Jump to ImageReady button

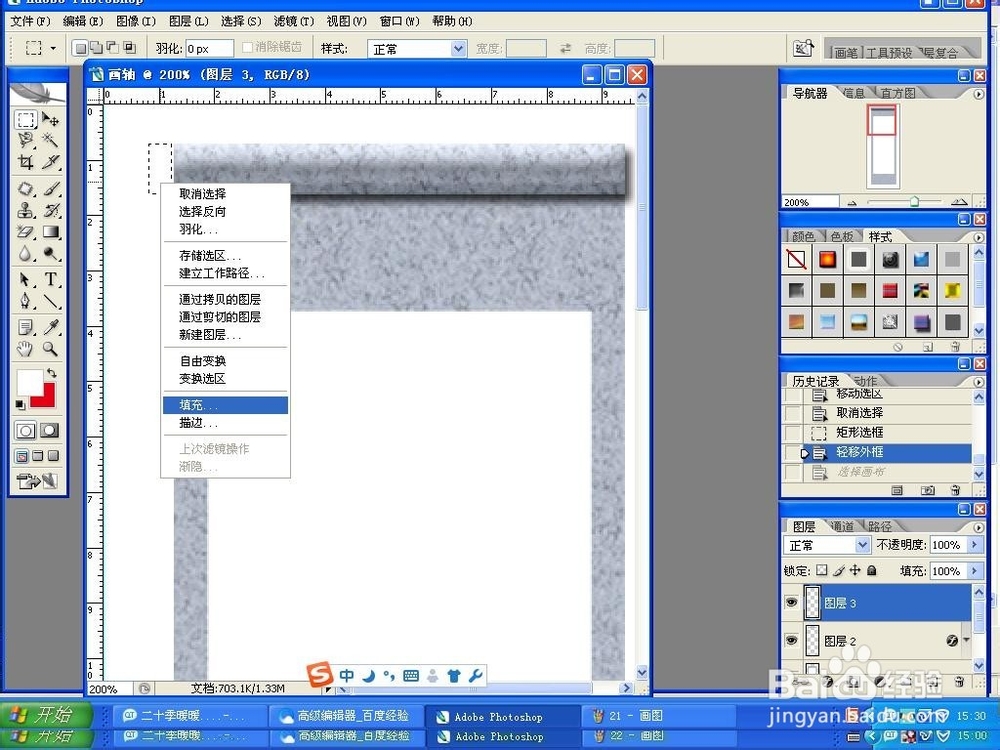(37, 481)
